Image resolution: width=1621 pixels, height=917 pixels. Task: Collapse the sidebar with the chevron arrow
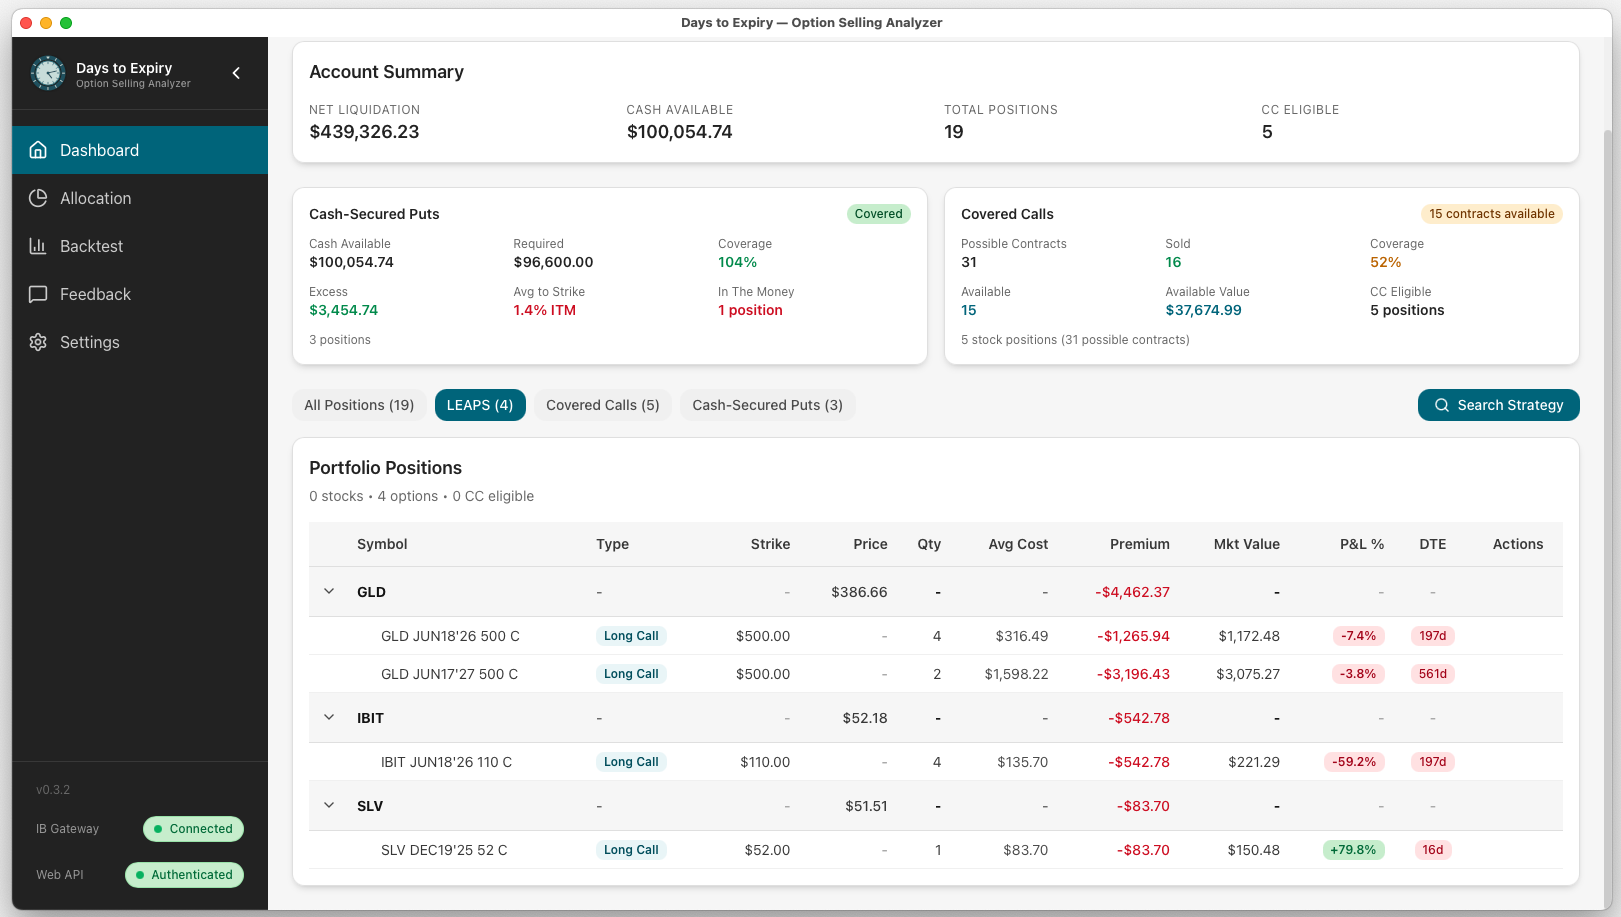pyautogui.click(x=236, y=72)
